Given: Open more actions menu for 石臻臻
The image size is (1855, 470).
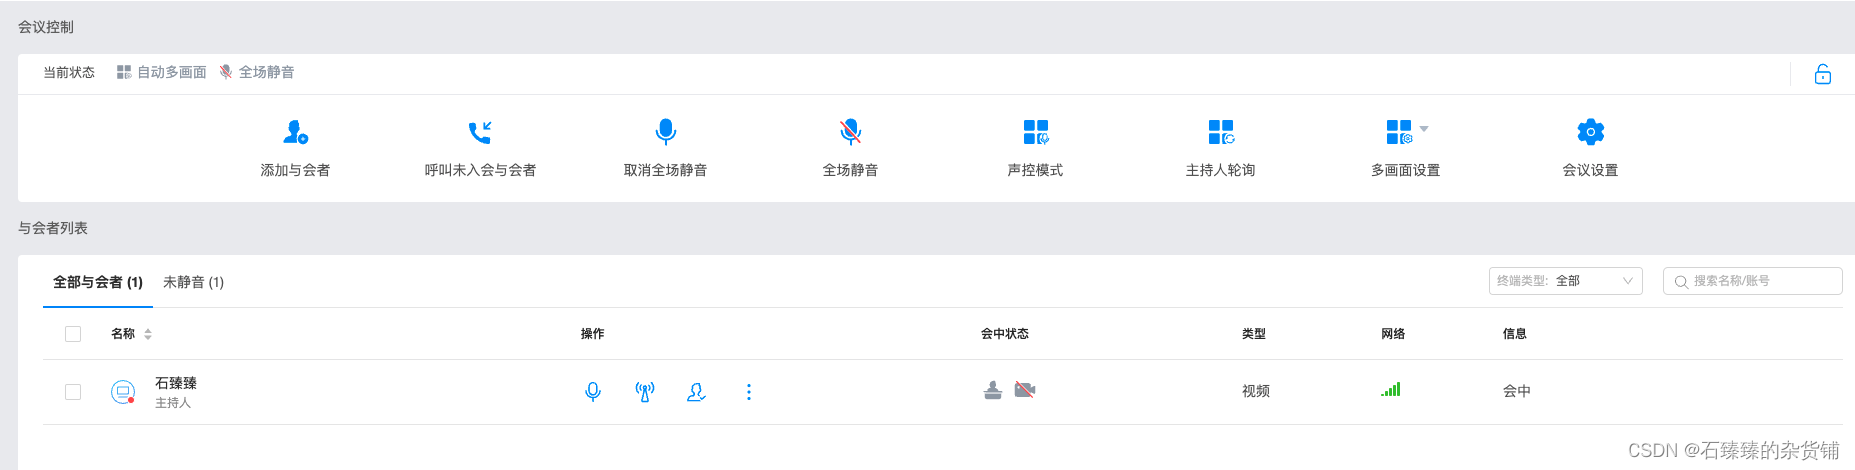Looking at the screenshot, I should click(x=749, y=392).
